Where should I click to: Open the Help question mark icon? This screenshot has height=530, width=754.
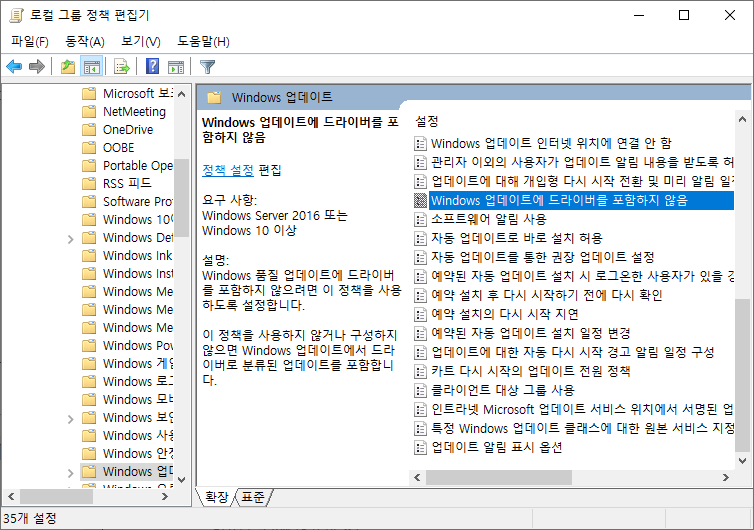(152, 66)
